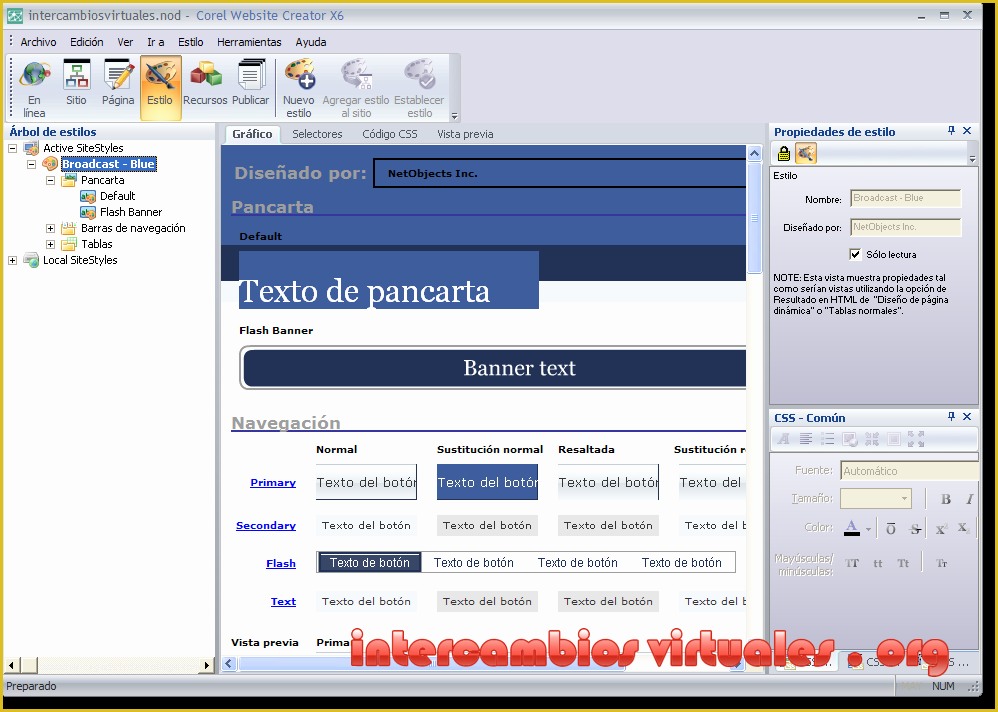Screen dimensions: 998x712
Task: Toggle Bold in CSS panel
Action: [x=946, y=499]
